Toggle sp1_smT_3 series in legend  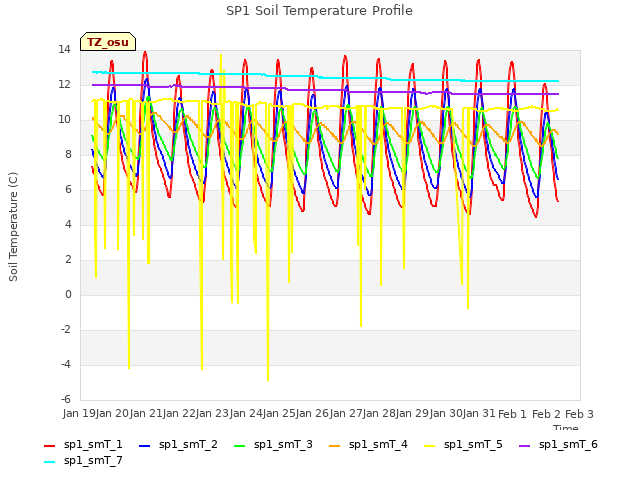coord(273,444)
